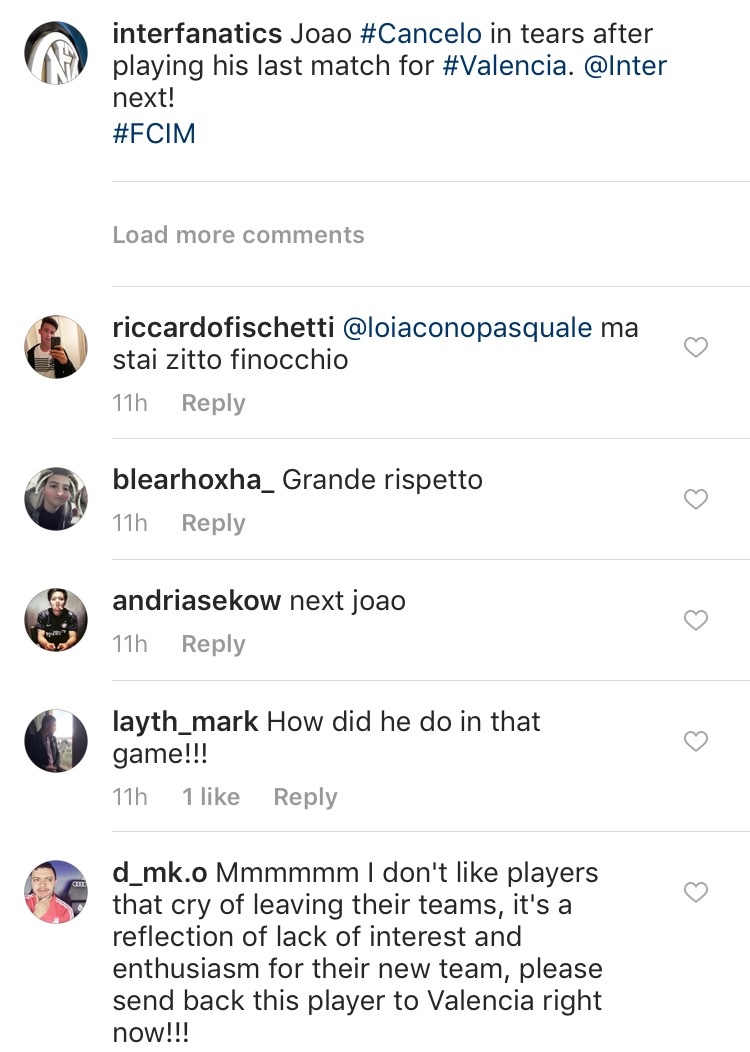Open interfanatics profile picture
Viewport: 750px width, 1052px height.
[x=56, y=52]
